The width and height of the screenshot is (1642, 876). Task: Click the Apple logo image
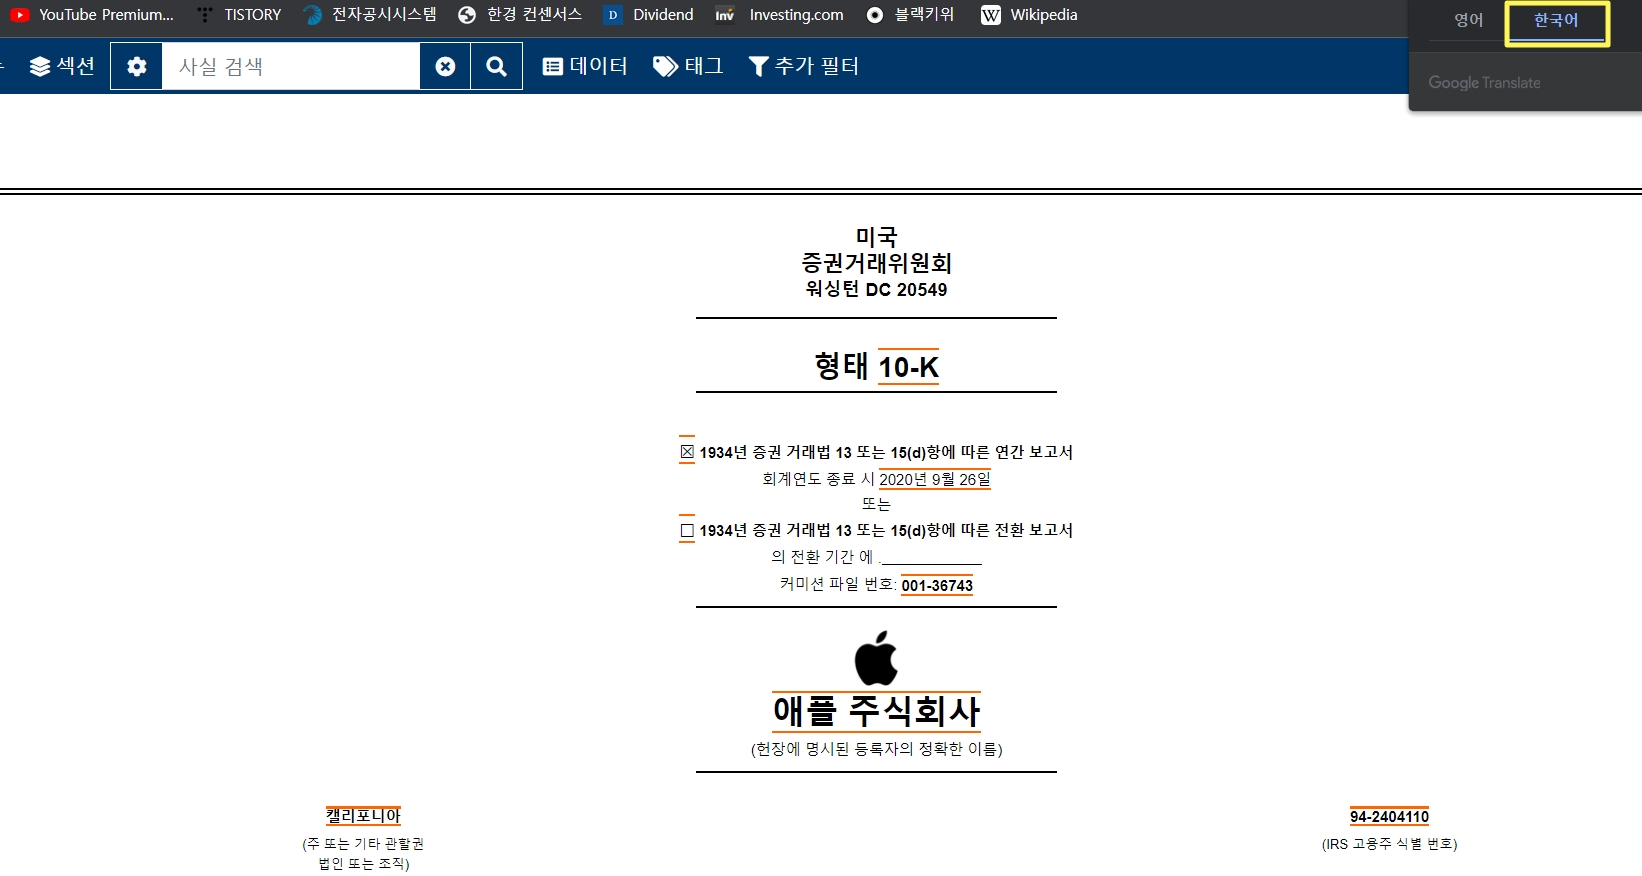coord(876,658)
